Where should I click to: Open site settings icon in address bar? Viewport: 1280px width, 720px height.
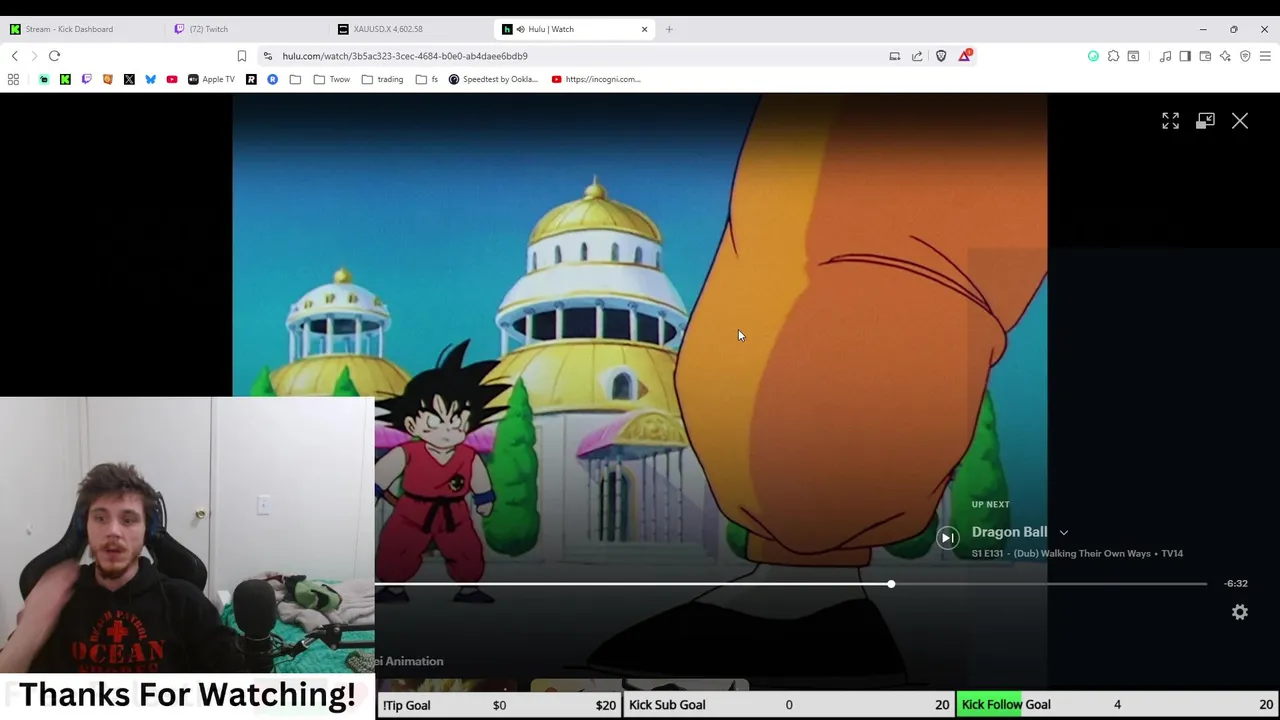tap(267, 56)
